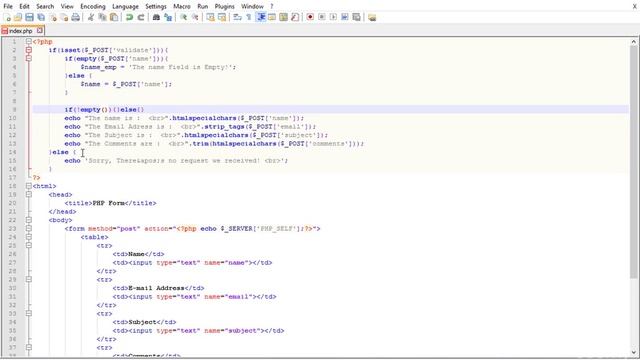Collapse the <table> fold on line 24
The height and width of the screenshot is (360, 640).
coord(29,237)
